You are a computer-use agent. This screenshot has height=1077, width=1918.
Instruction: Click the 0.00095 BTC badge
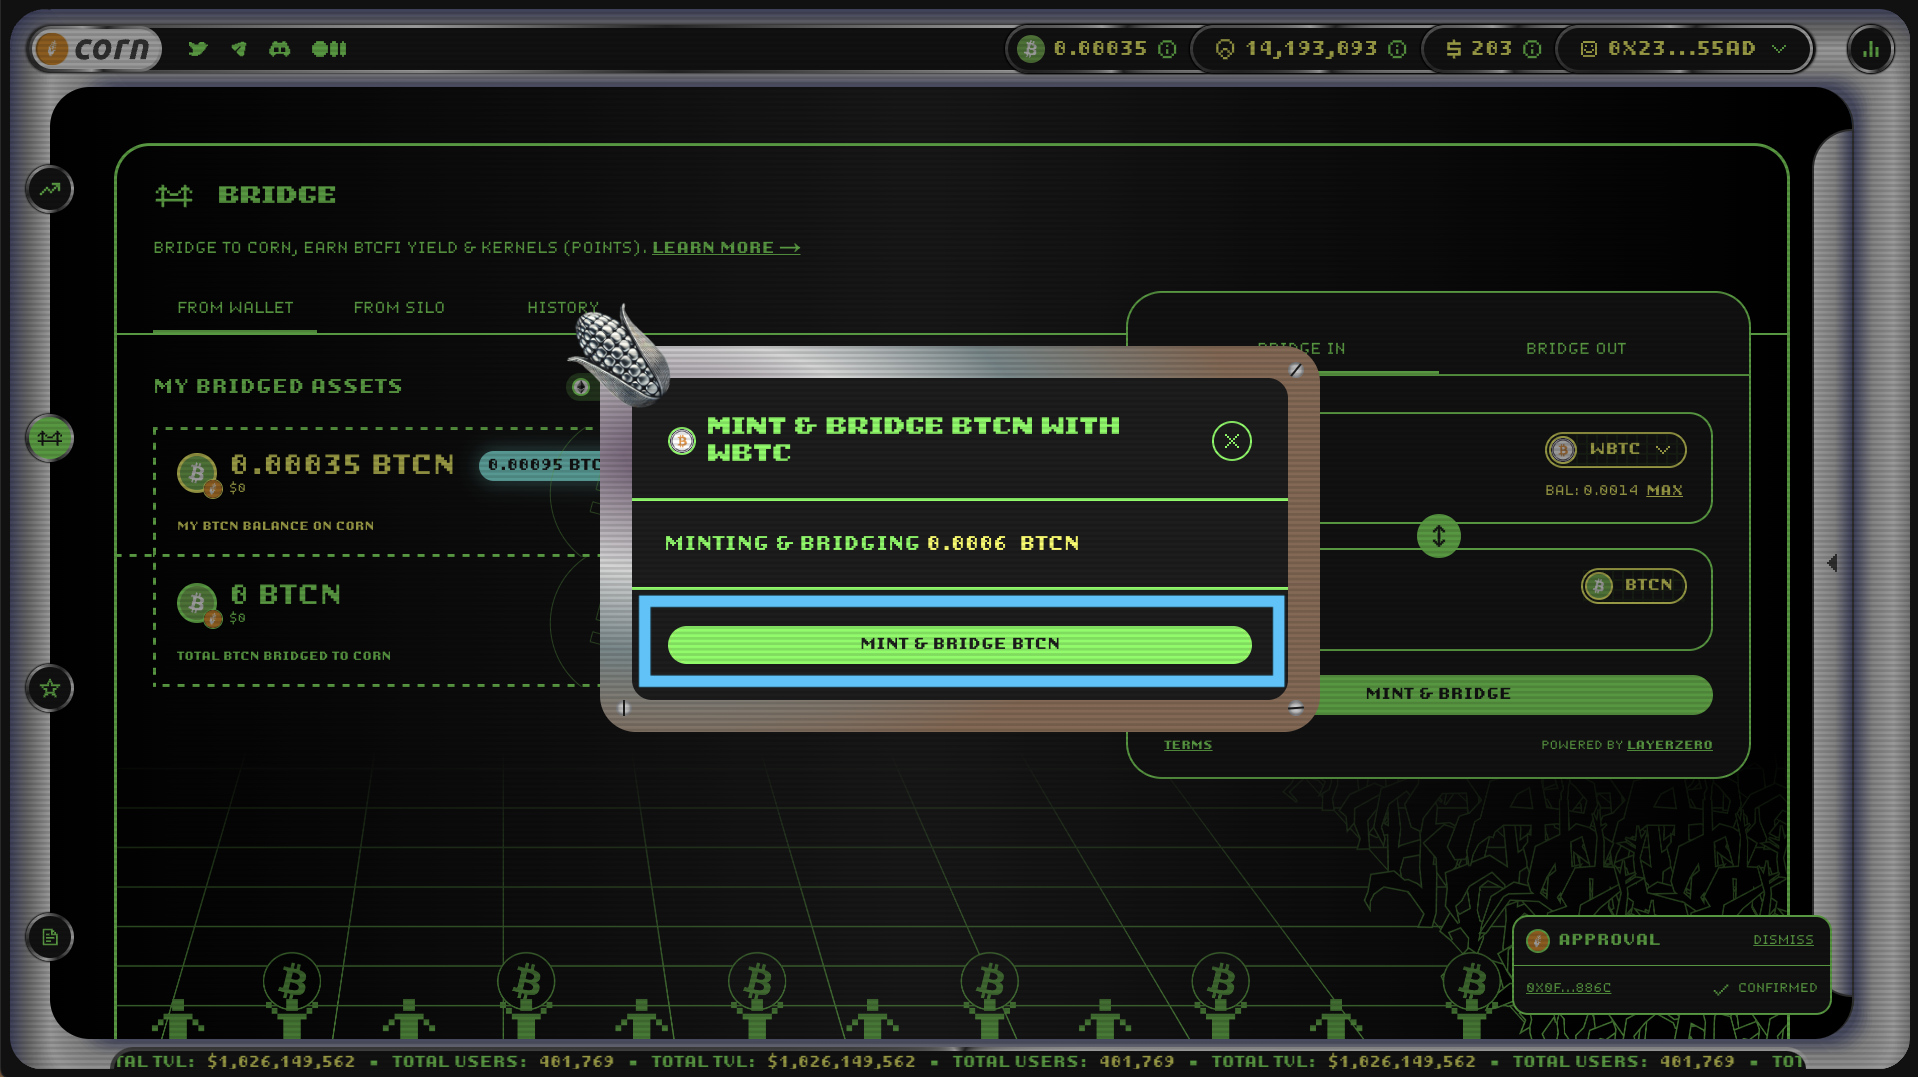point(541,465)
